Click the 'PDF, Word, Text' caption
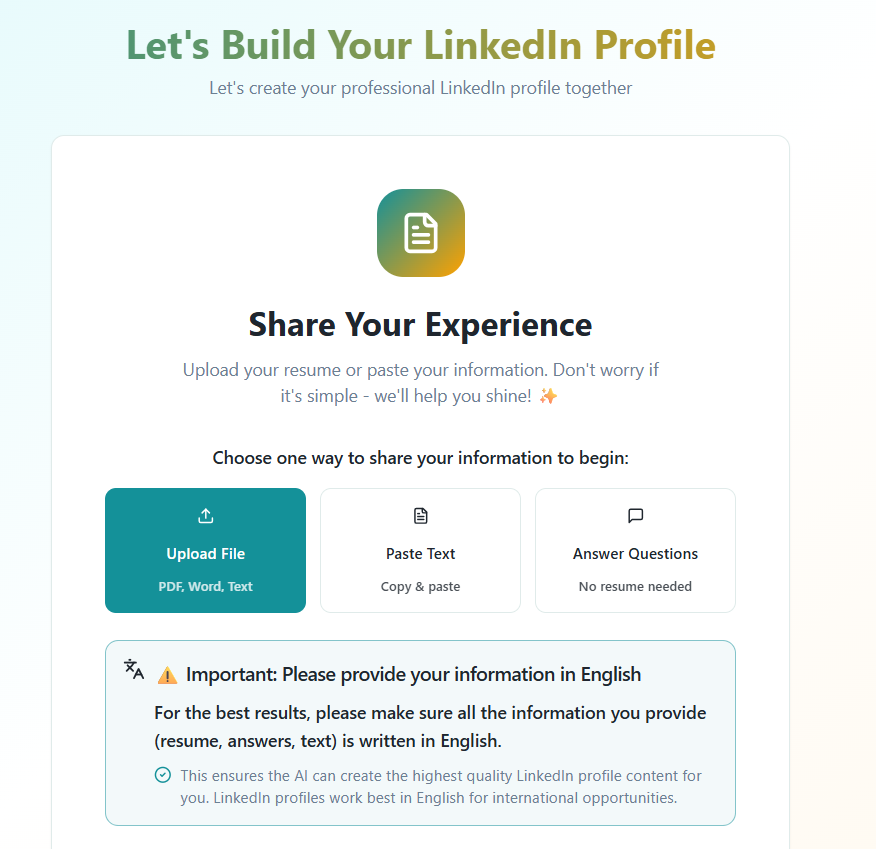The image size is (876, 849). tap(205, 587)
